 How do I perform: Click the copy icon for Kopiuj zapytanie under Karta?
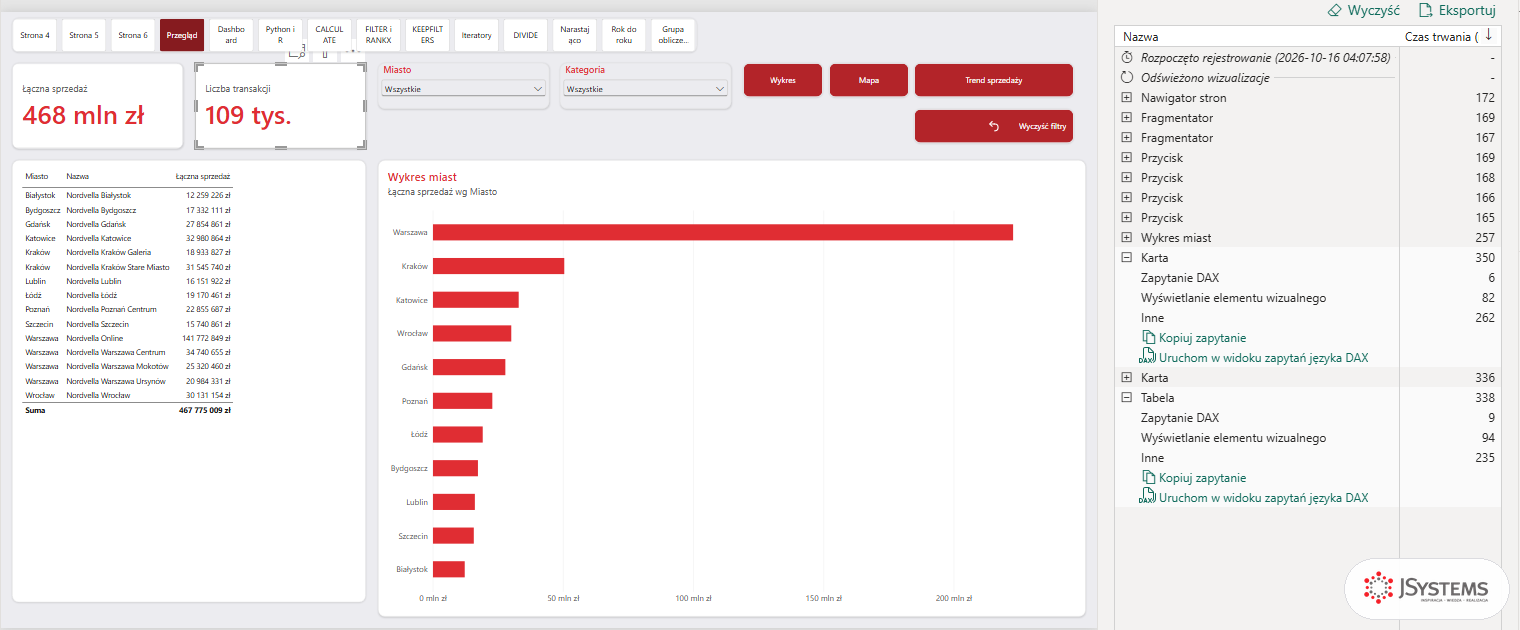pos(1149,338)
